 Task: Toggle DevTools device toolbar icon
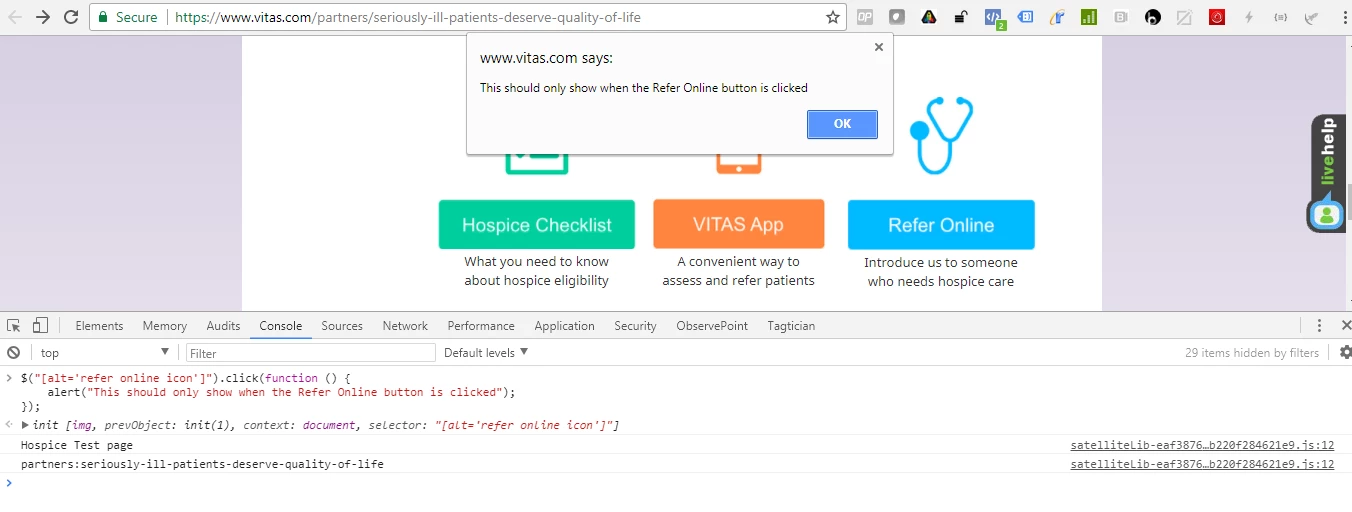click(x=40, y=325)
